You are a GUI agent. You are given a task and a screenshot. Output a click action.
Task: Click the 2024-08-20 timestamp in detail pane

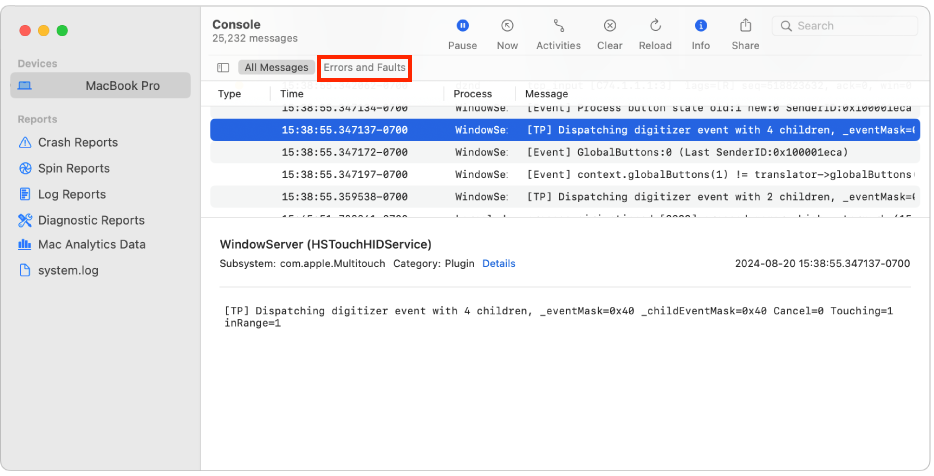822,263
